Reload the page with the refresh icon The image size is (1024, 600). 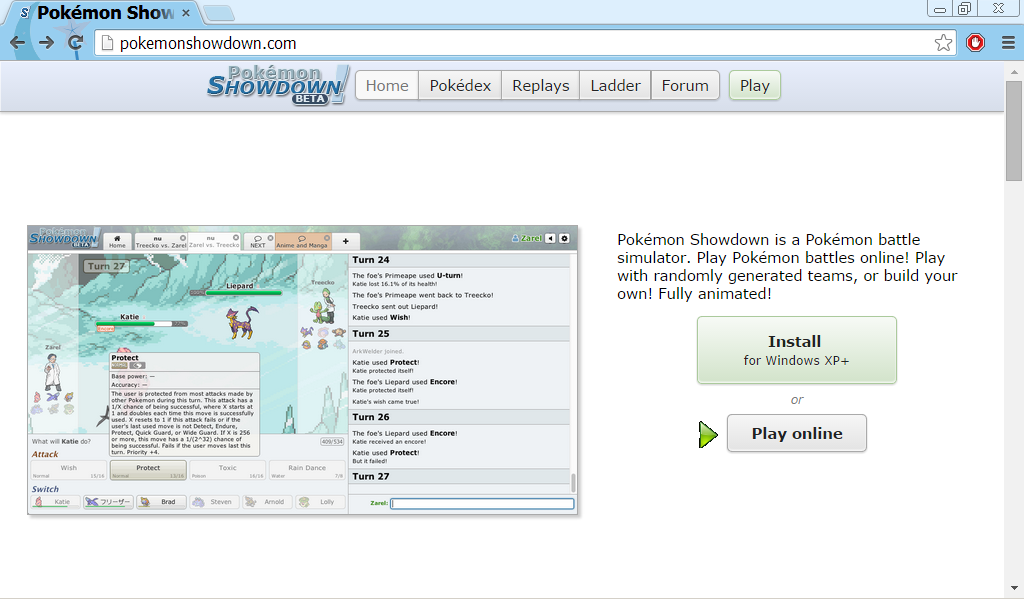(x=76, y=43)
